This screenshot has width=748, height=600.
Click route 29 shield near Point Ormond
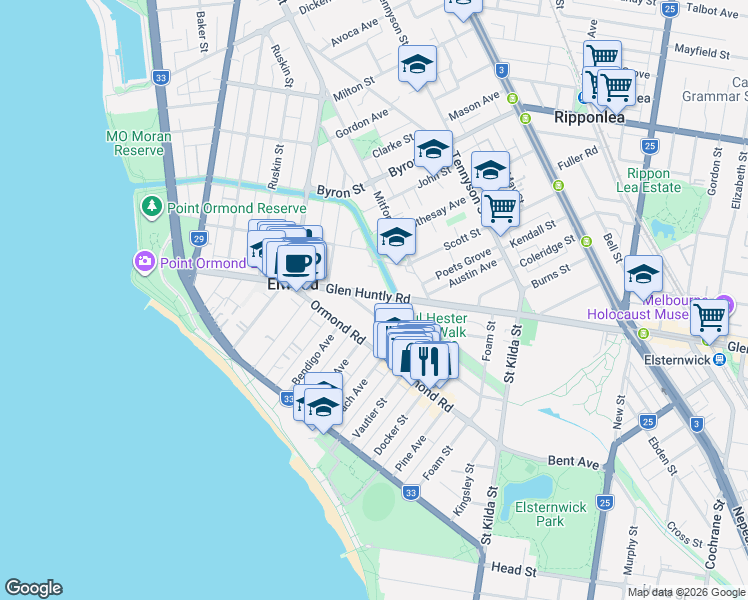[198, 238]
